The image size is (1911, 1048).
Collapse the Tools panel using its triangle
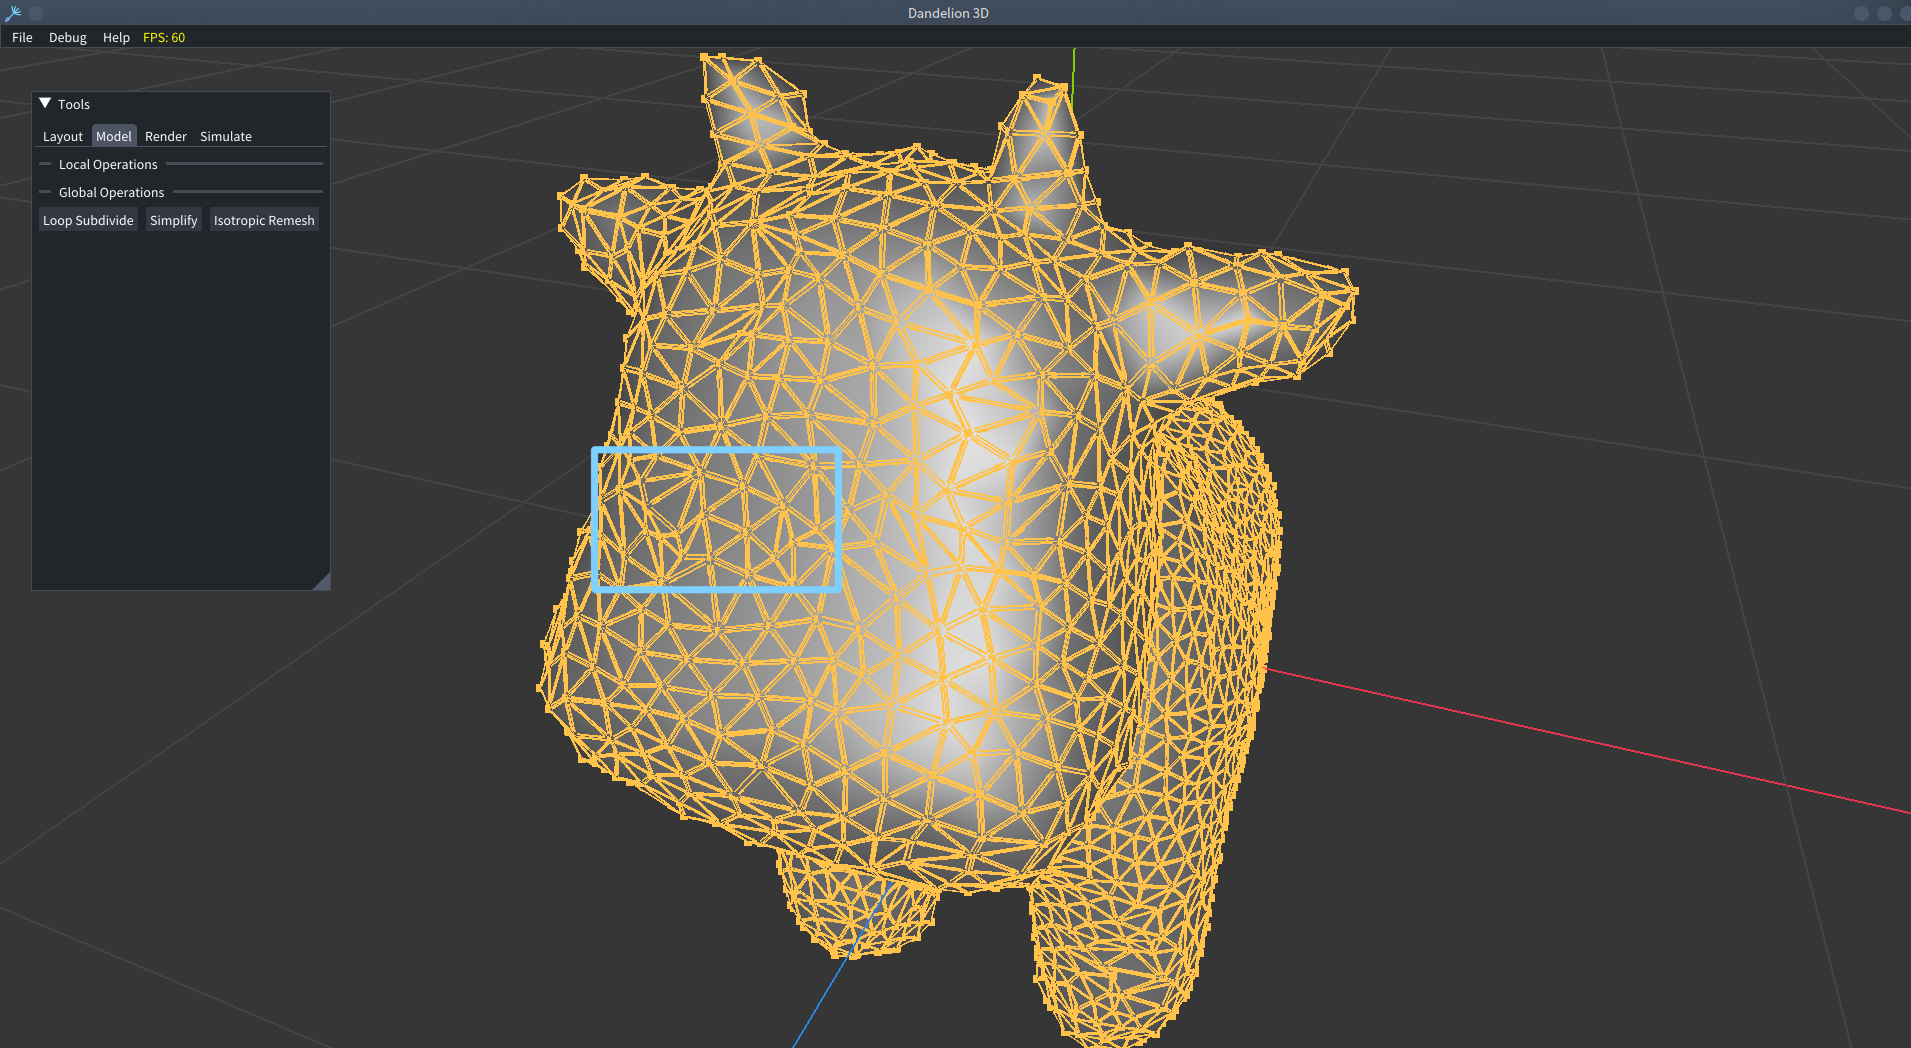[45, 103]
